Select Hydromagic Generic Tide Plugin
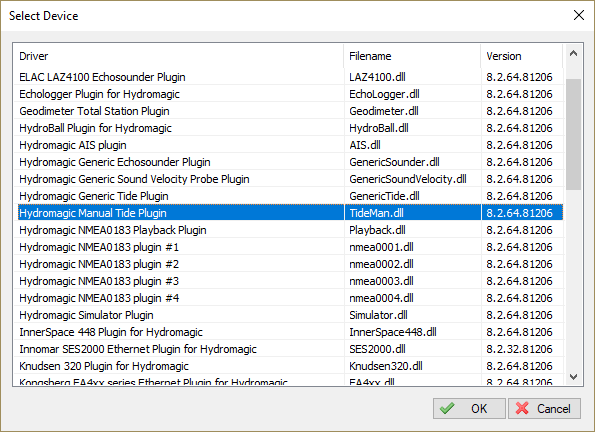Screen dimensions: 595x432 [94, 196]
